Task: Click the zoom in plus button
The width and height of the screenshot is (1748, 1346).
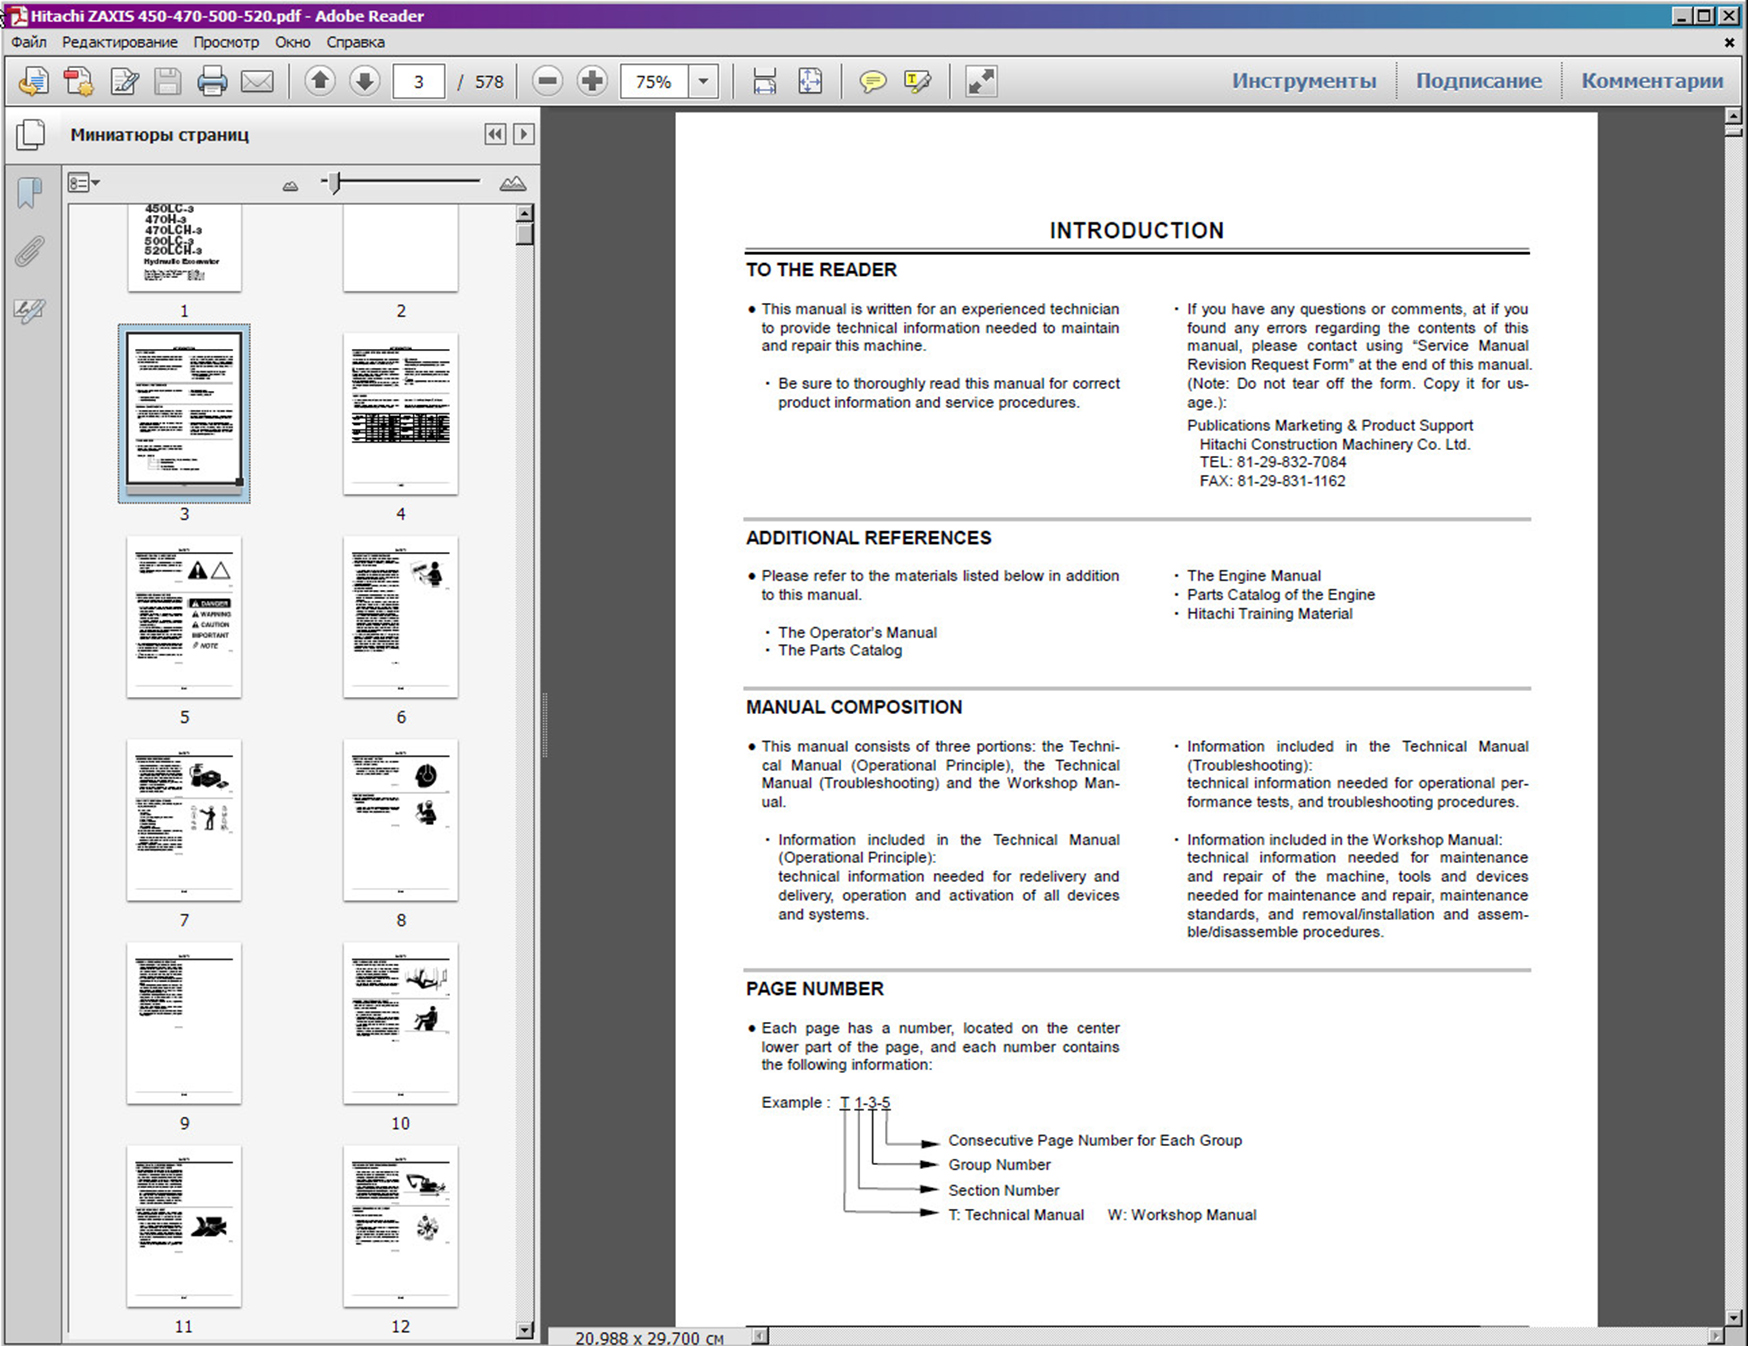Action: (592, 81)
